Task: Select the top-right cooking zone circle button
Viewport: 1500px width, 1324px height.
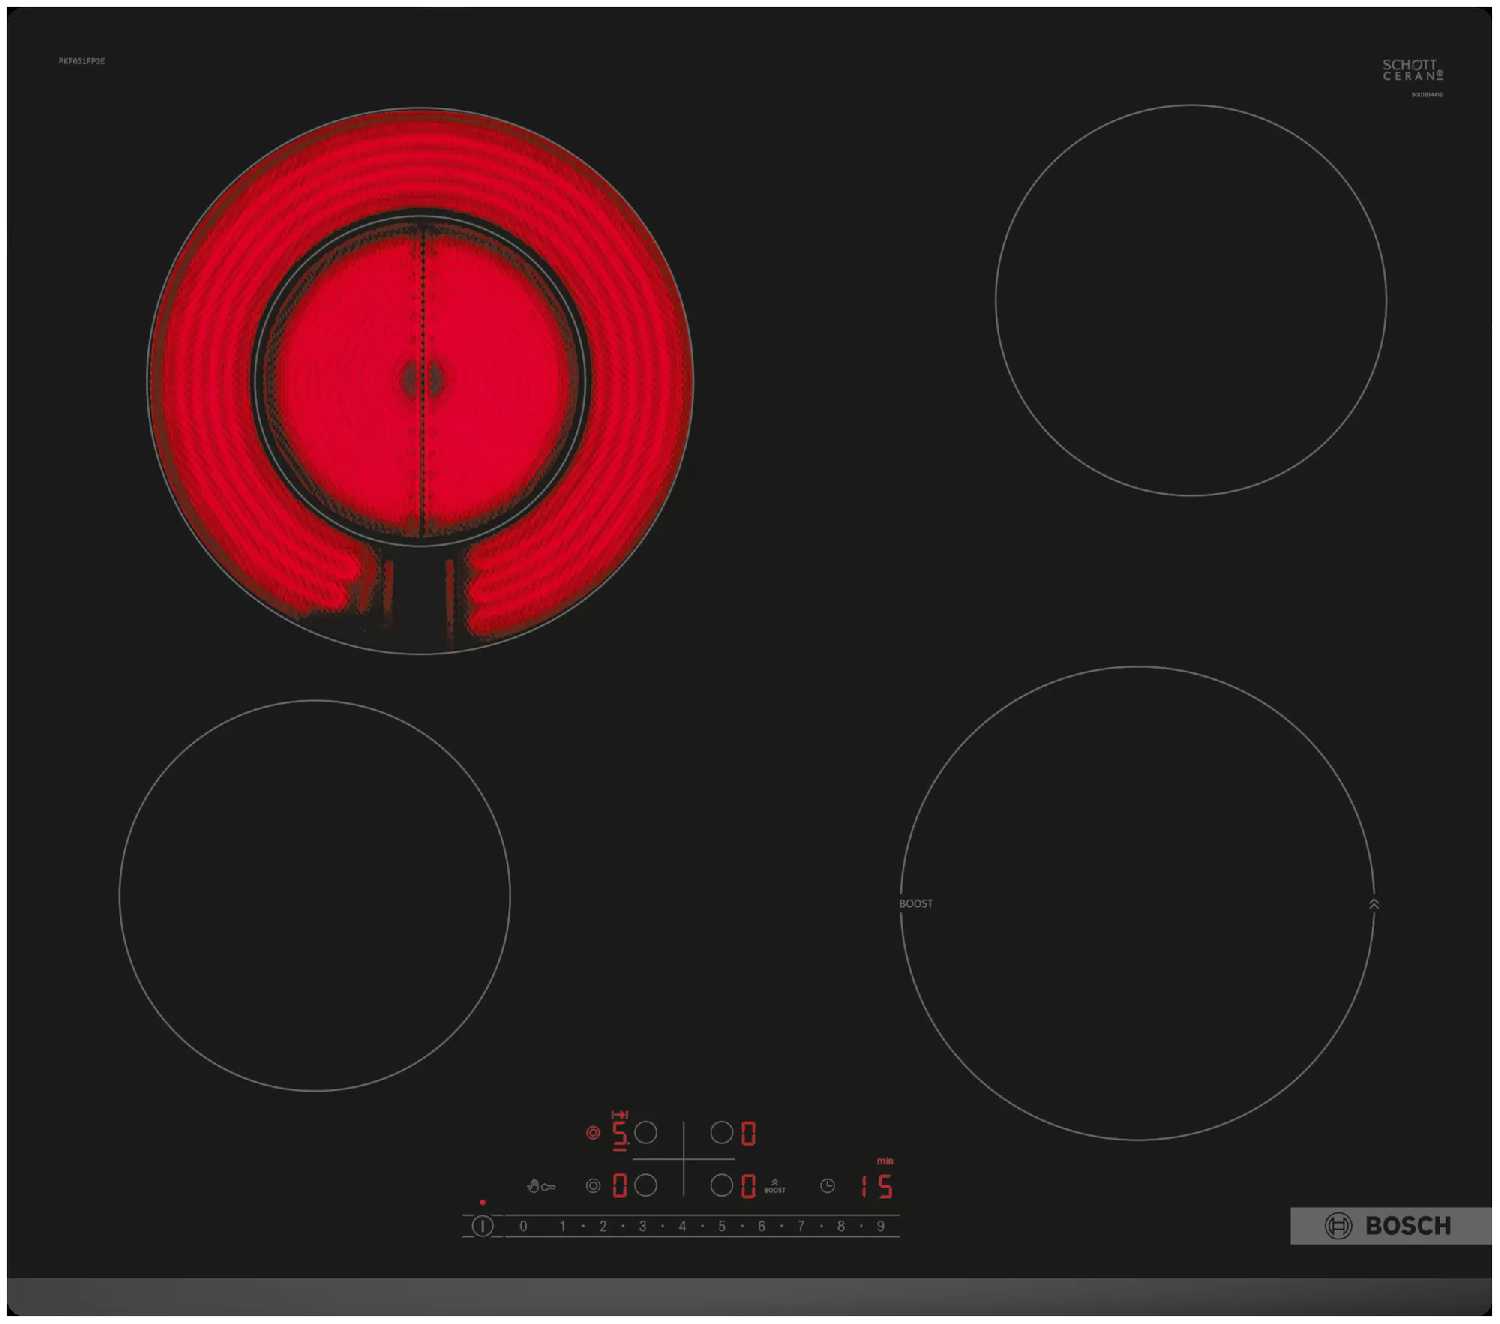Action: 721,1132
